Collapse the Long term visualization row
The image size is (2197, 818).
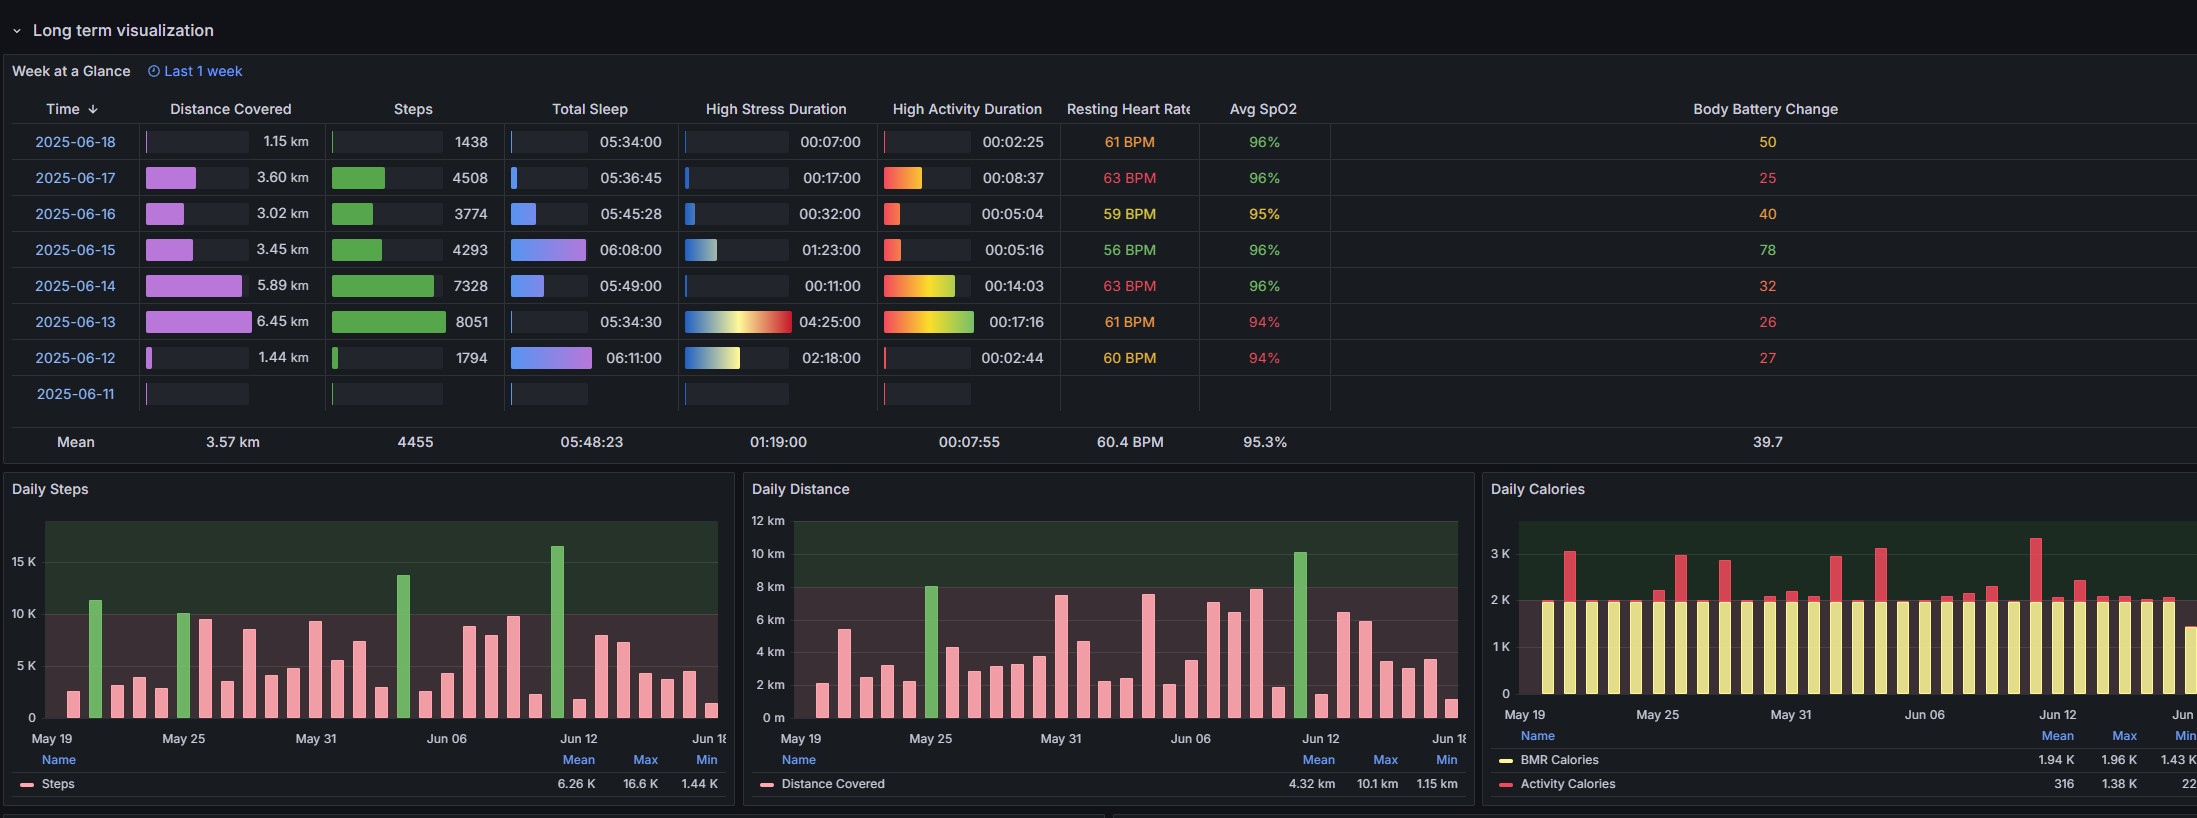coord(17,31)
